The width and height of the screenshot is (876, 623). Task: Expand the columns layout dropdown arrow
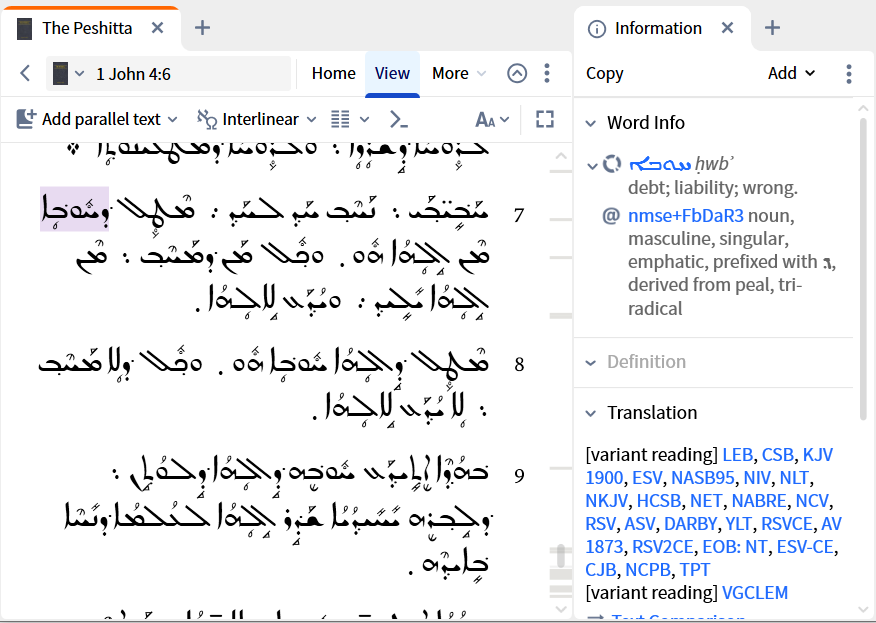tap(364, 119)
